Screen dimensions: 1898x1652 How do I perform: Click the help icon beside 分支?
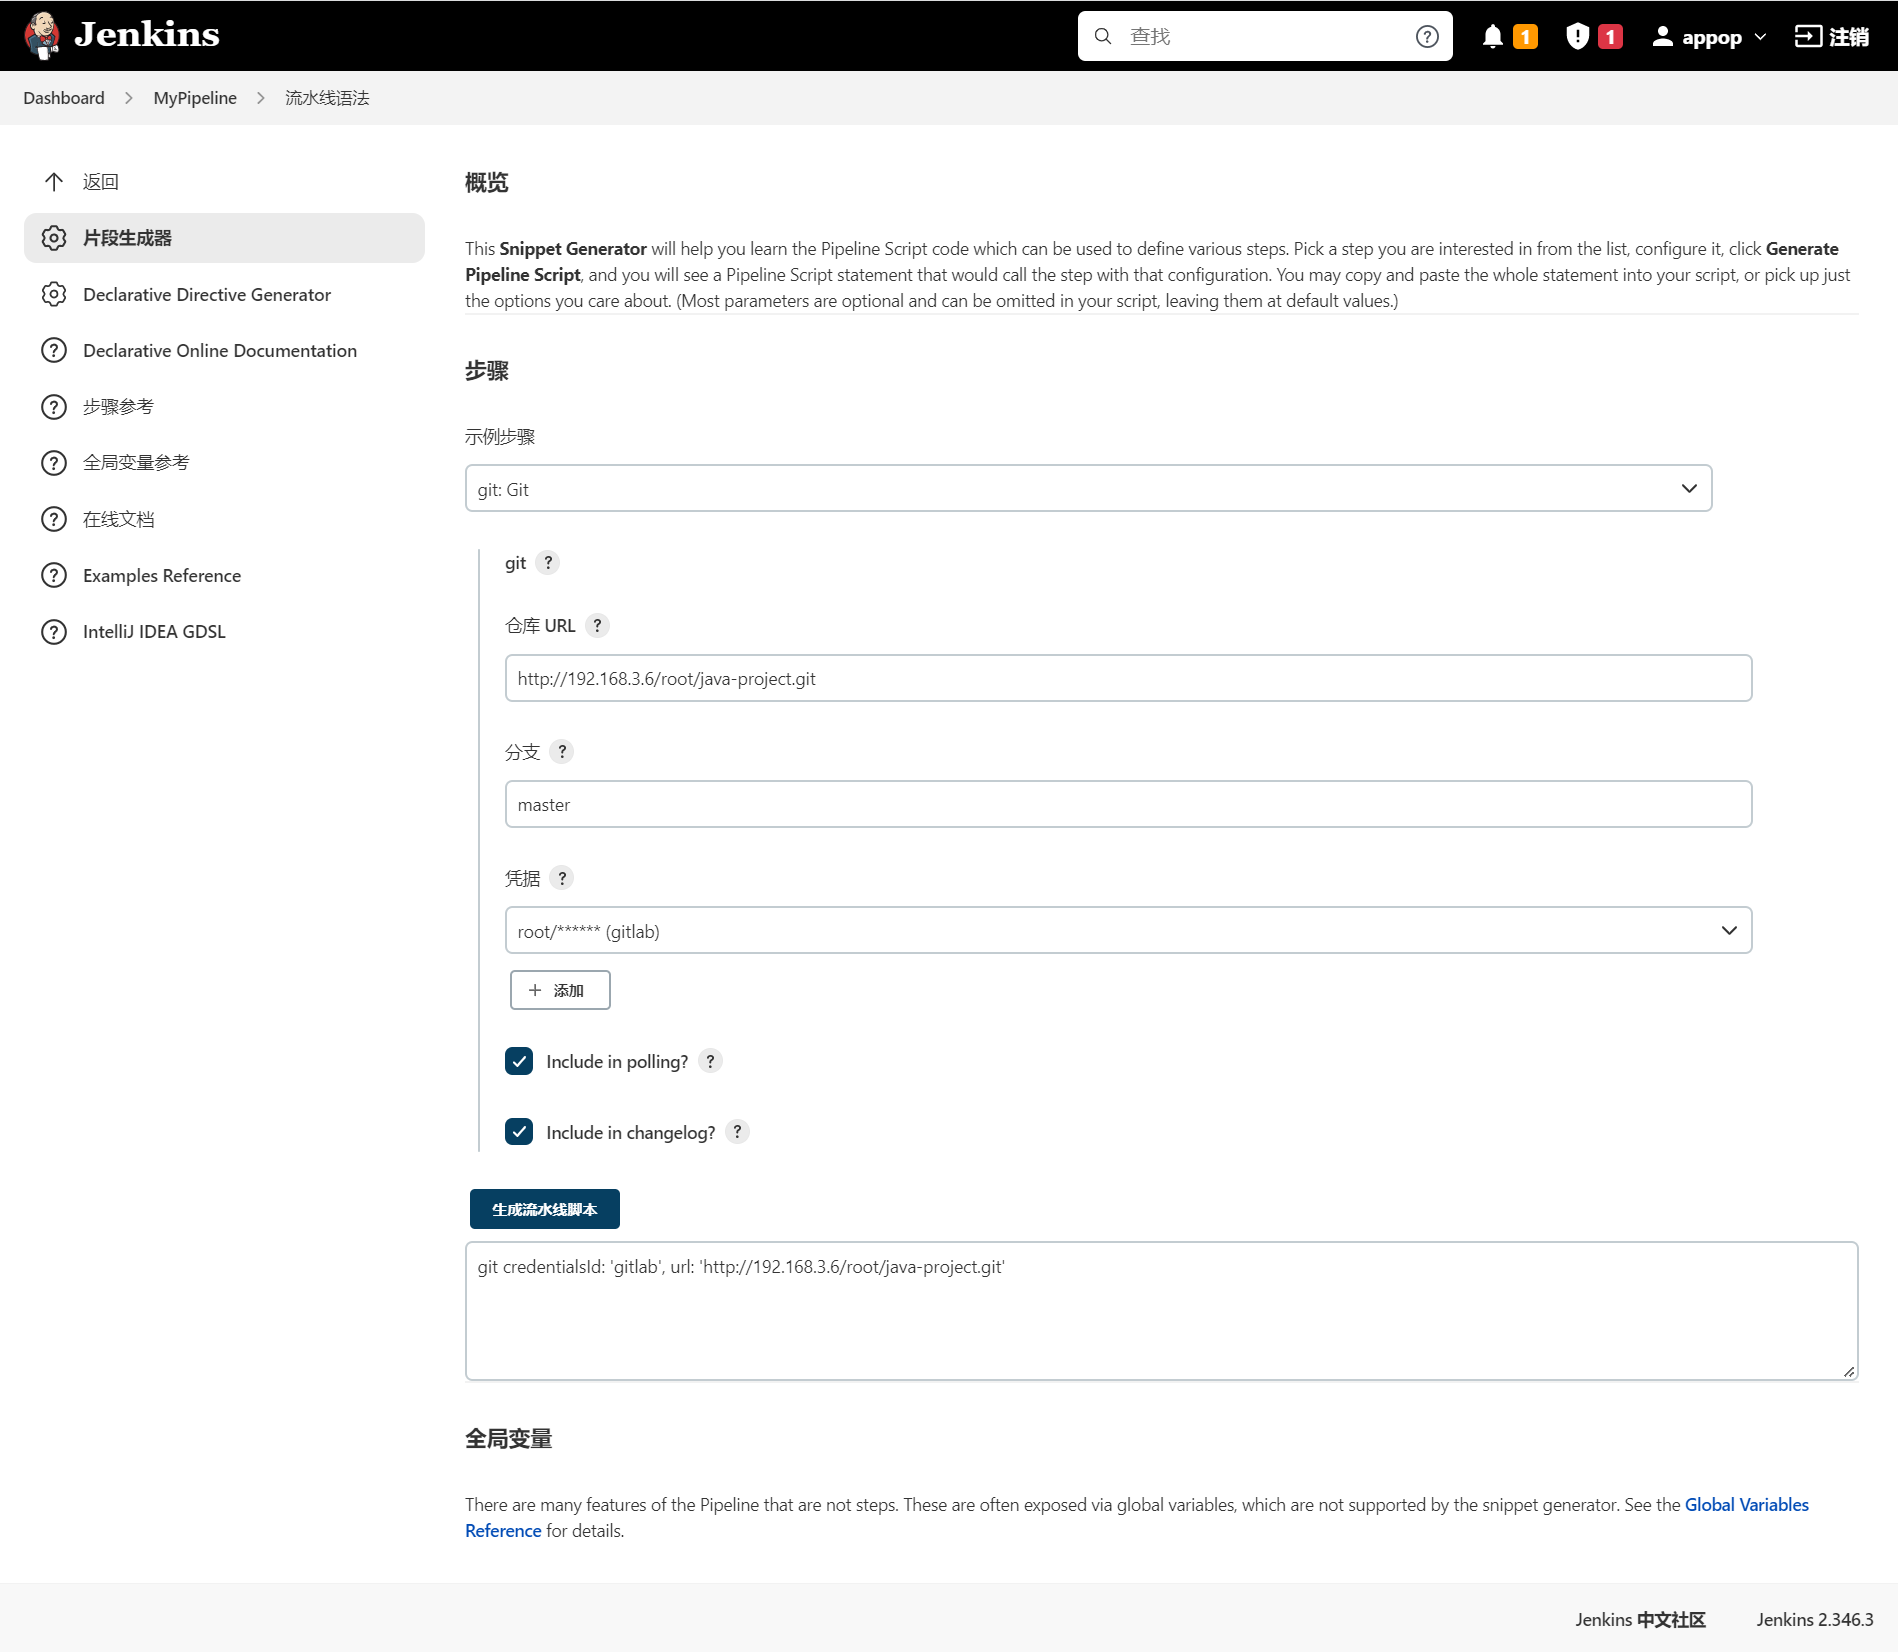[562, 752]
